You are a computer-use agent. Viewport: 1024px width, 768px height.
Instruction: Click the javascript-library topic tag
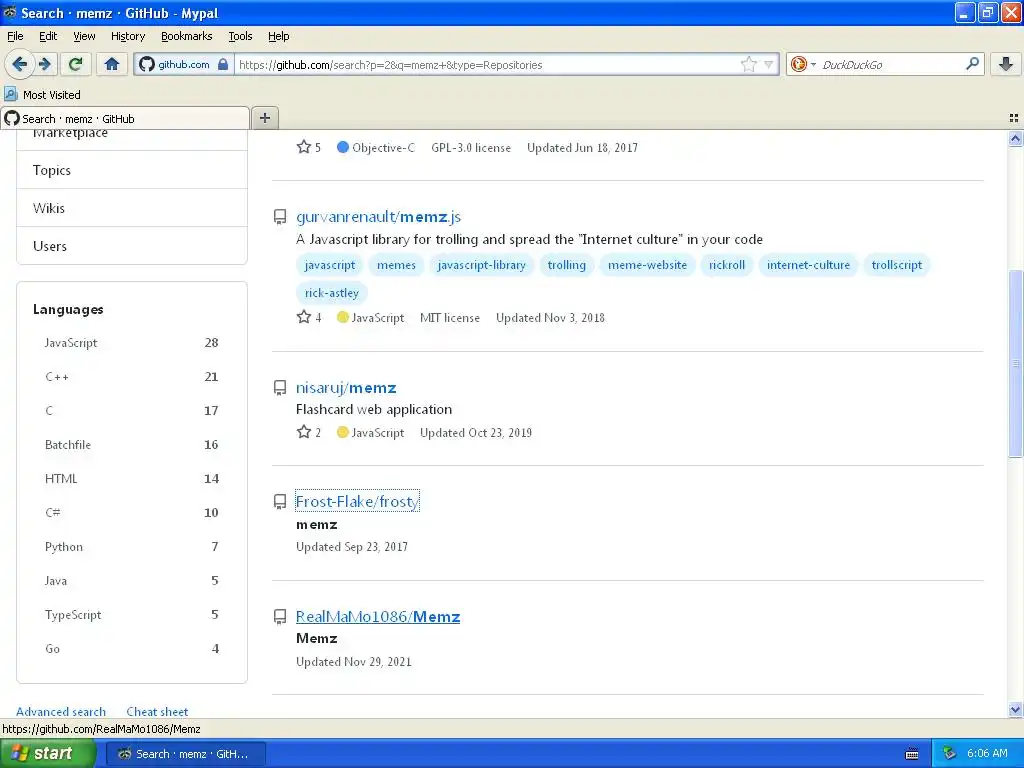click(481, 264)
